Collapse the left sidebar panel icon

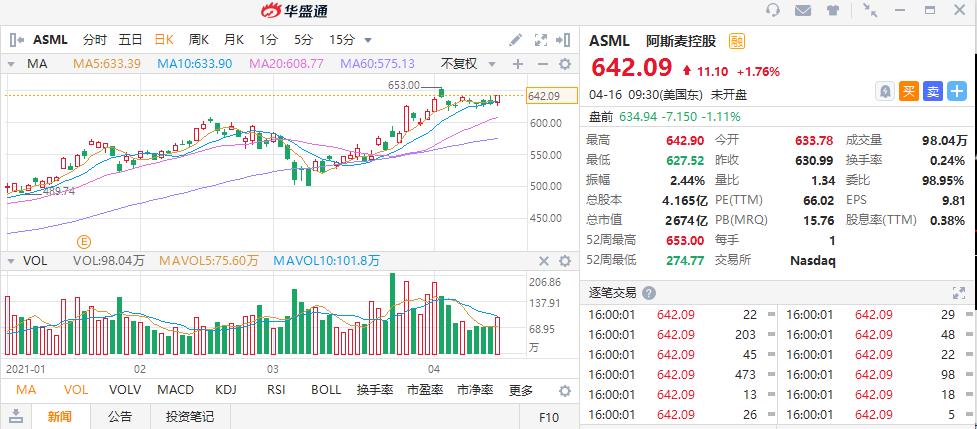pos(16,40)
